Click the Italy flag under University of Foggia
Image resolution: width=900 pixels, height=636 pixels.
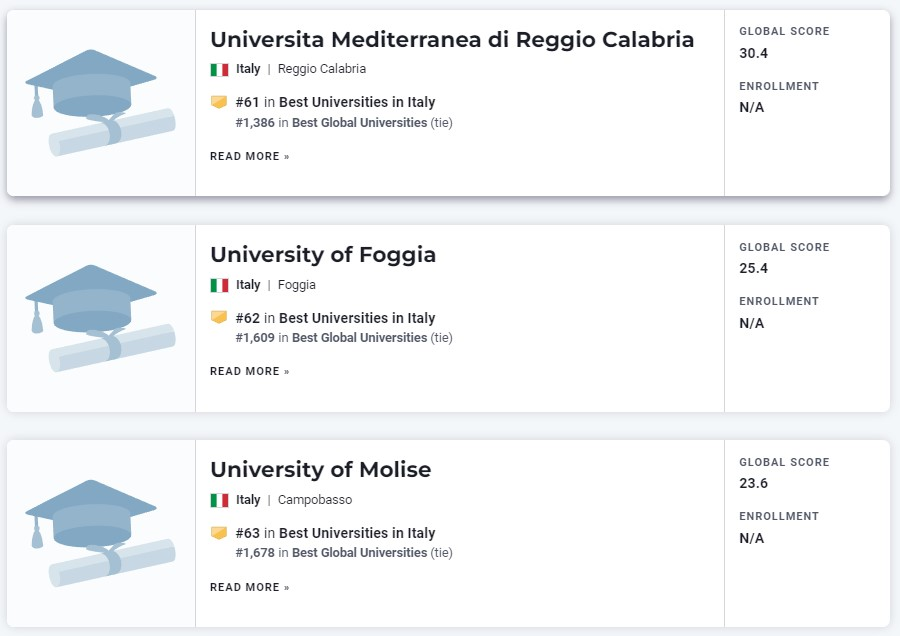point(219,285)
